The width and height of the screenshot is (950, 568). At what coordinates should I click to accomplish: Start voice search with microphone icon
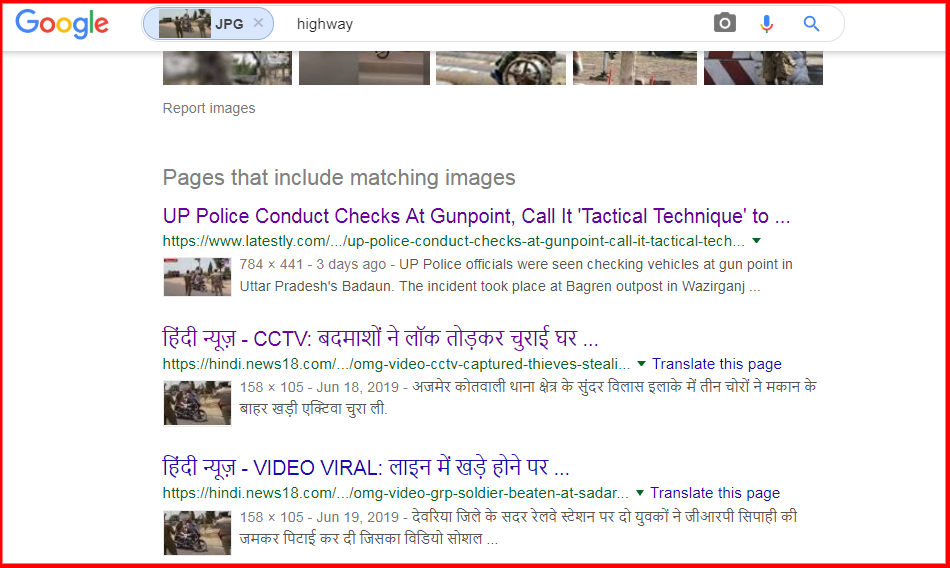pyautogui.click(x=766, y=24)
